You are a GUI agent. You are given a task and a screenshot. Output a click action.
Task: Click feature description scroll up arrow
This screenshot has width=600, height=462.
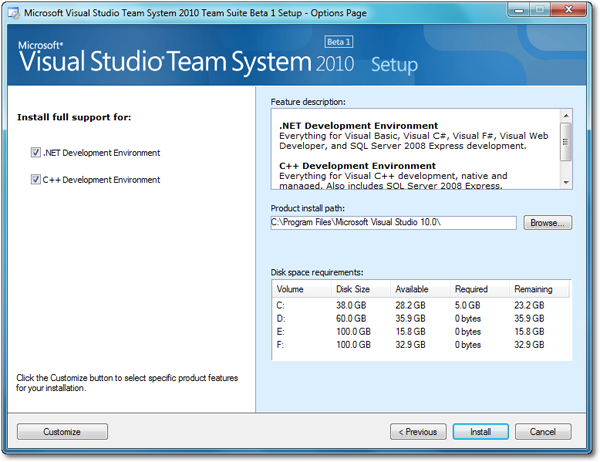pos(566,116)
